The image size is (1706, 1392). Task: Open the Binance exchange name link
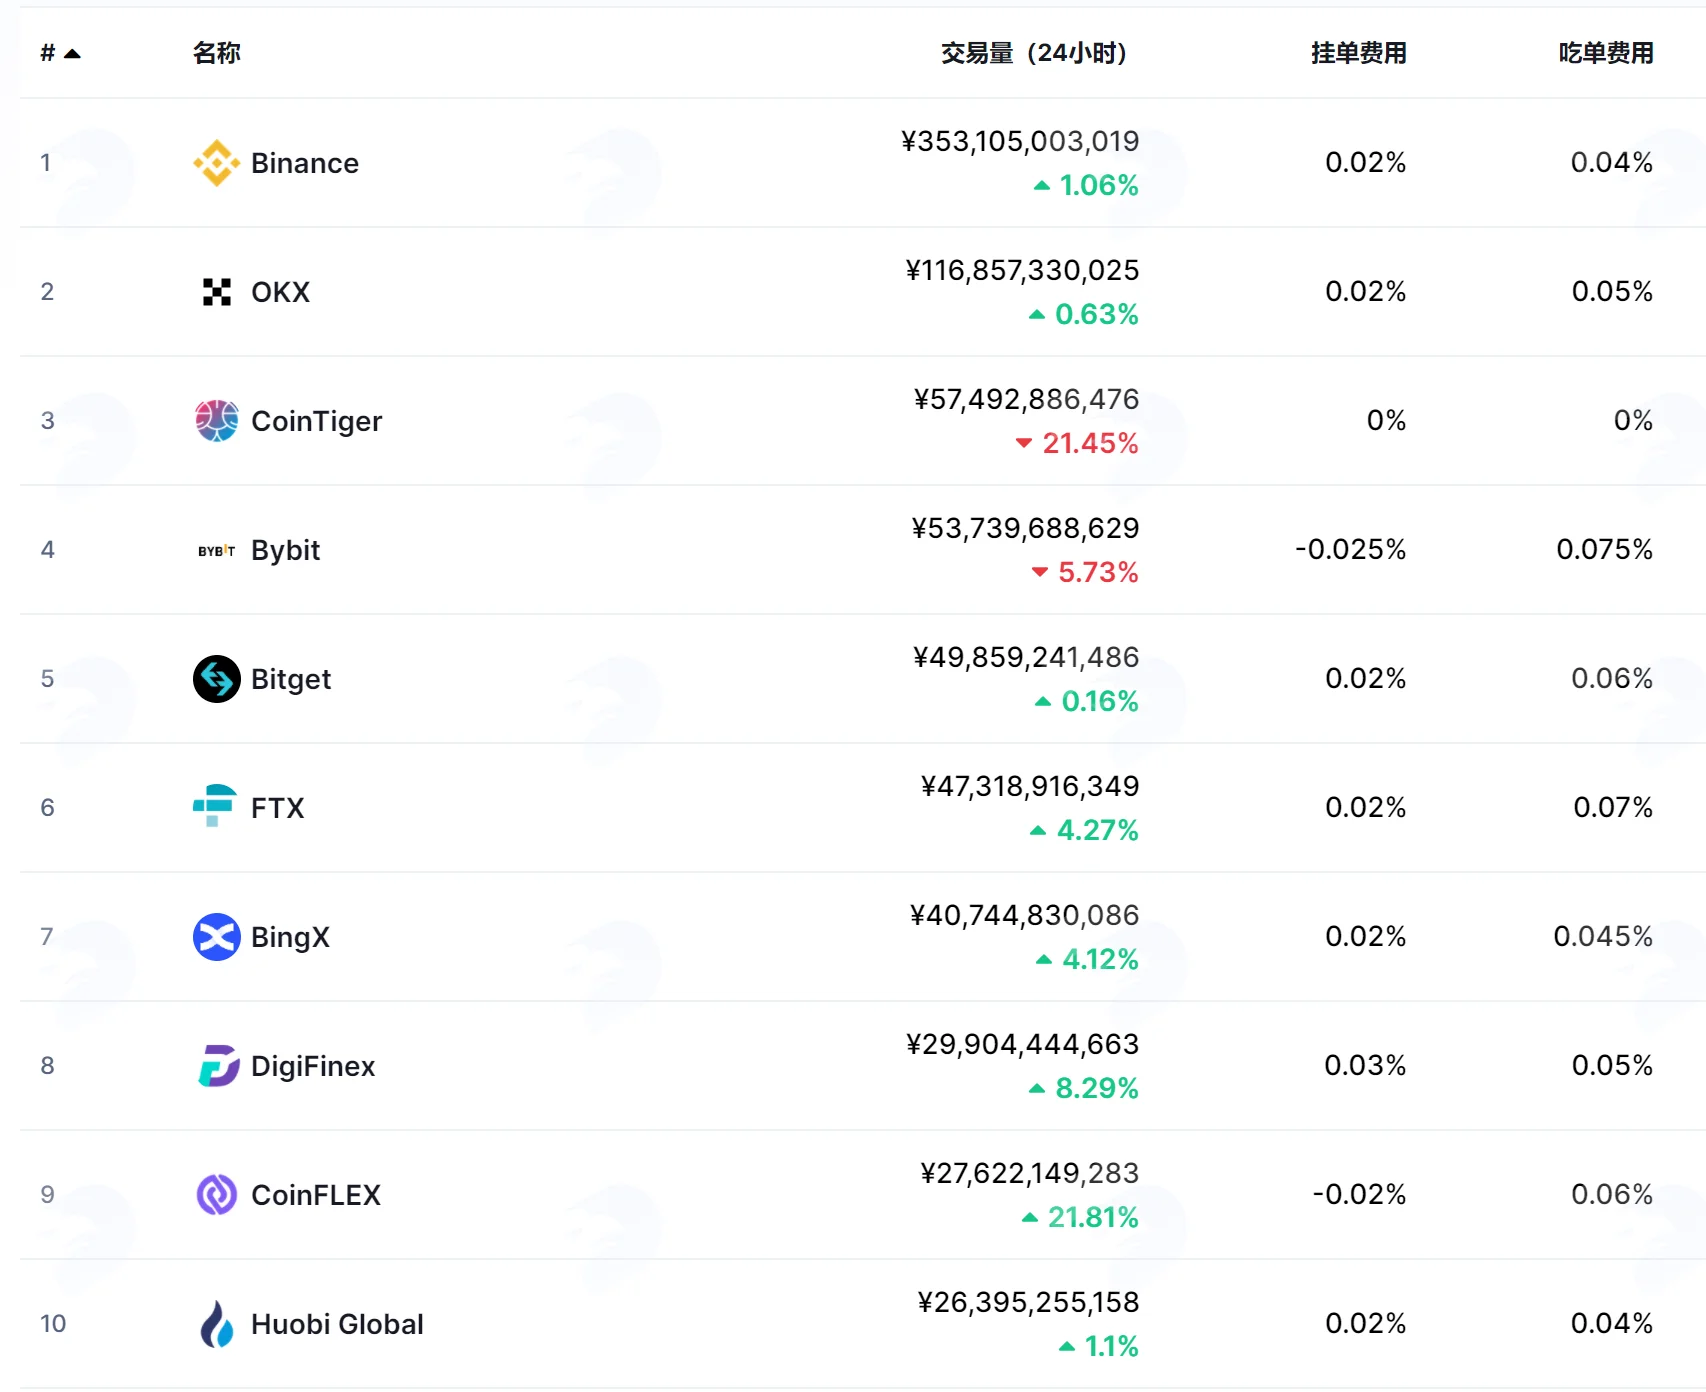[x=305, y=163]
